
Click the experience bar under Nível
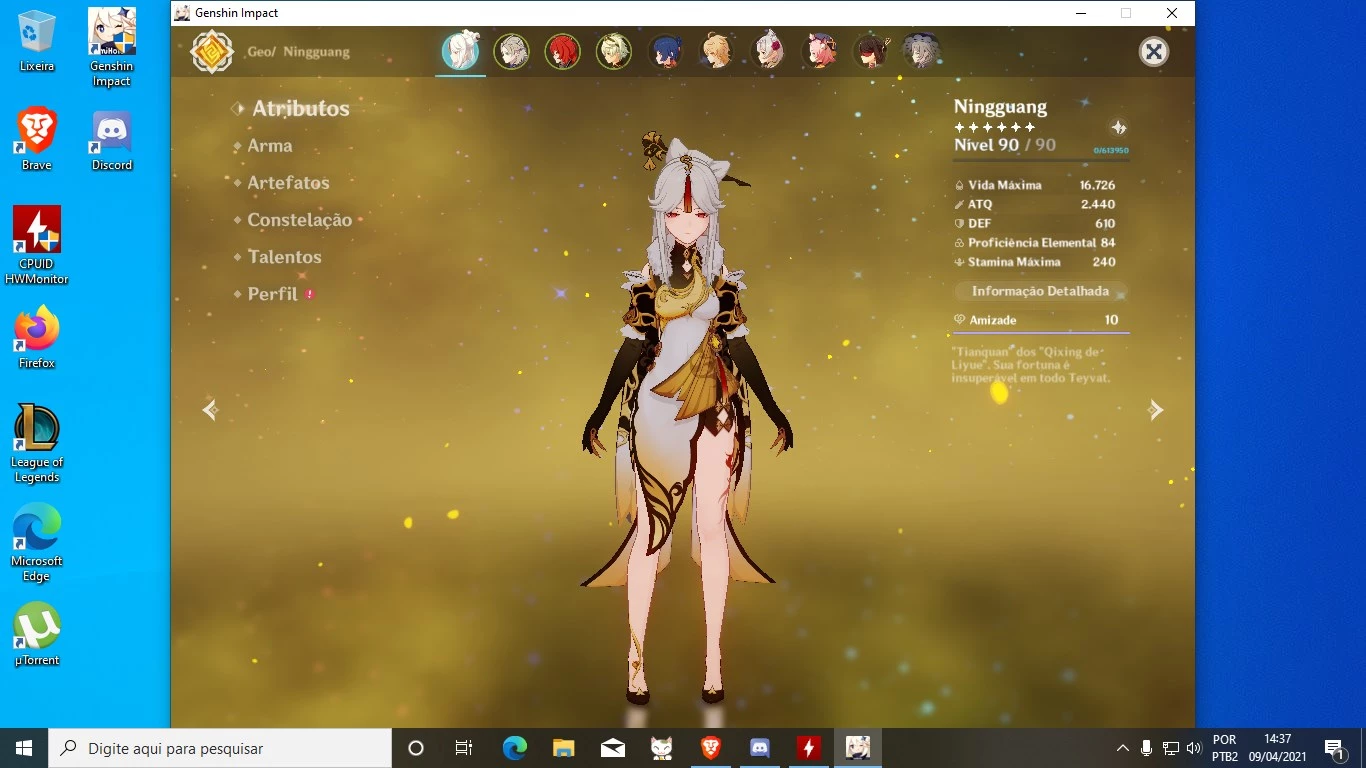(1041, 159)
